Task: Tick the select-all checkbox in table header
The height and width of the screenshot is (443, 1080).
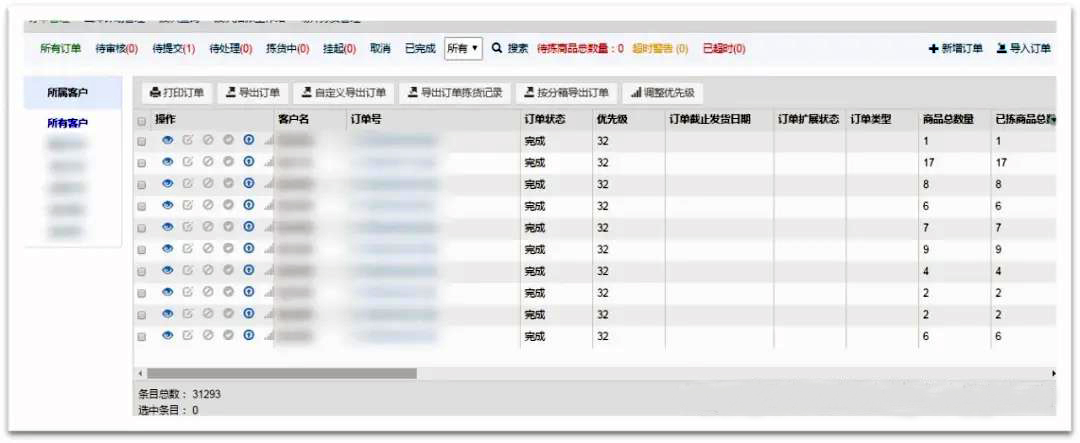Action: coord(141,121)
